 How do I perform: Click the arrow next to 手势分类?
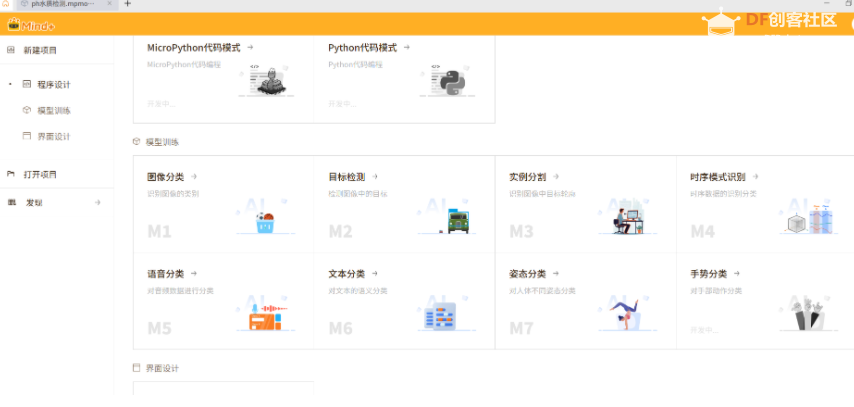737,274
